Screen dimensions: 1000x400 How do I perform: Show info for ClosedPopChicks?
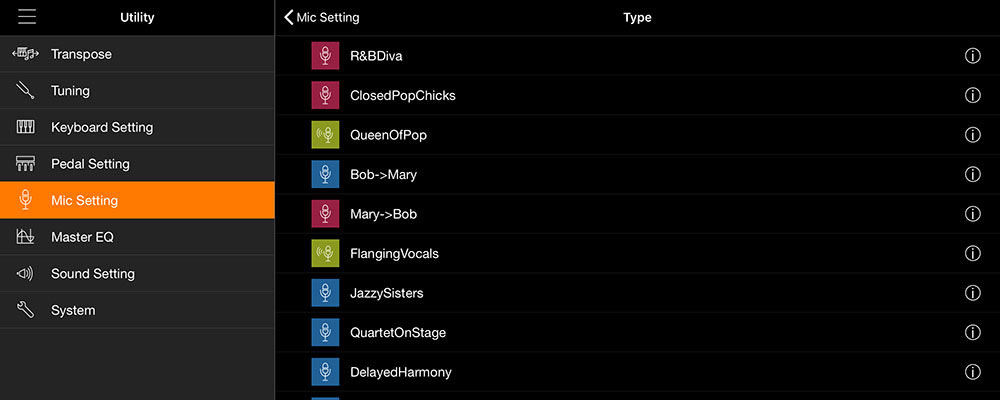(x=972, y=96)
